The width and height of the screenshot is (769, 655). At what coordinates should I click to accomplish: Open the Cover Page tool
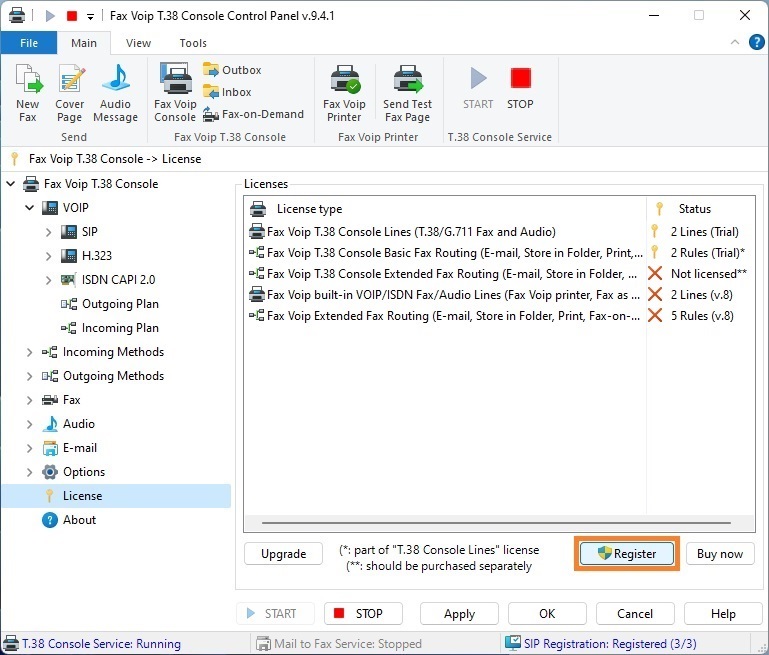(70, 93)
